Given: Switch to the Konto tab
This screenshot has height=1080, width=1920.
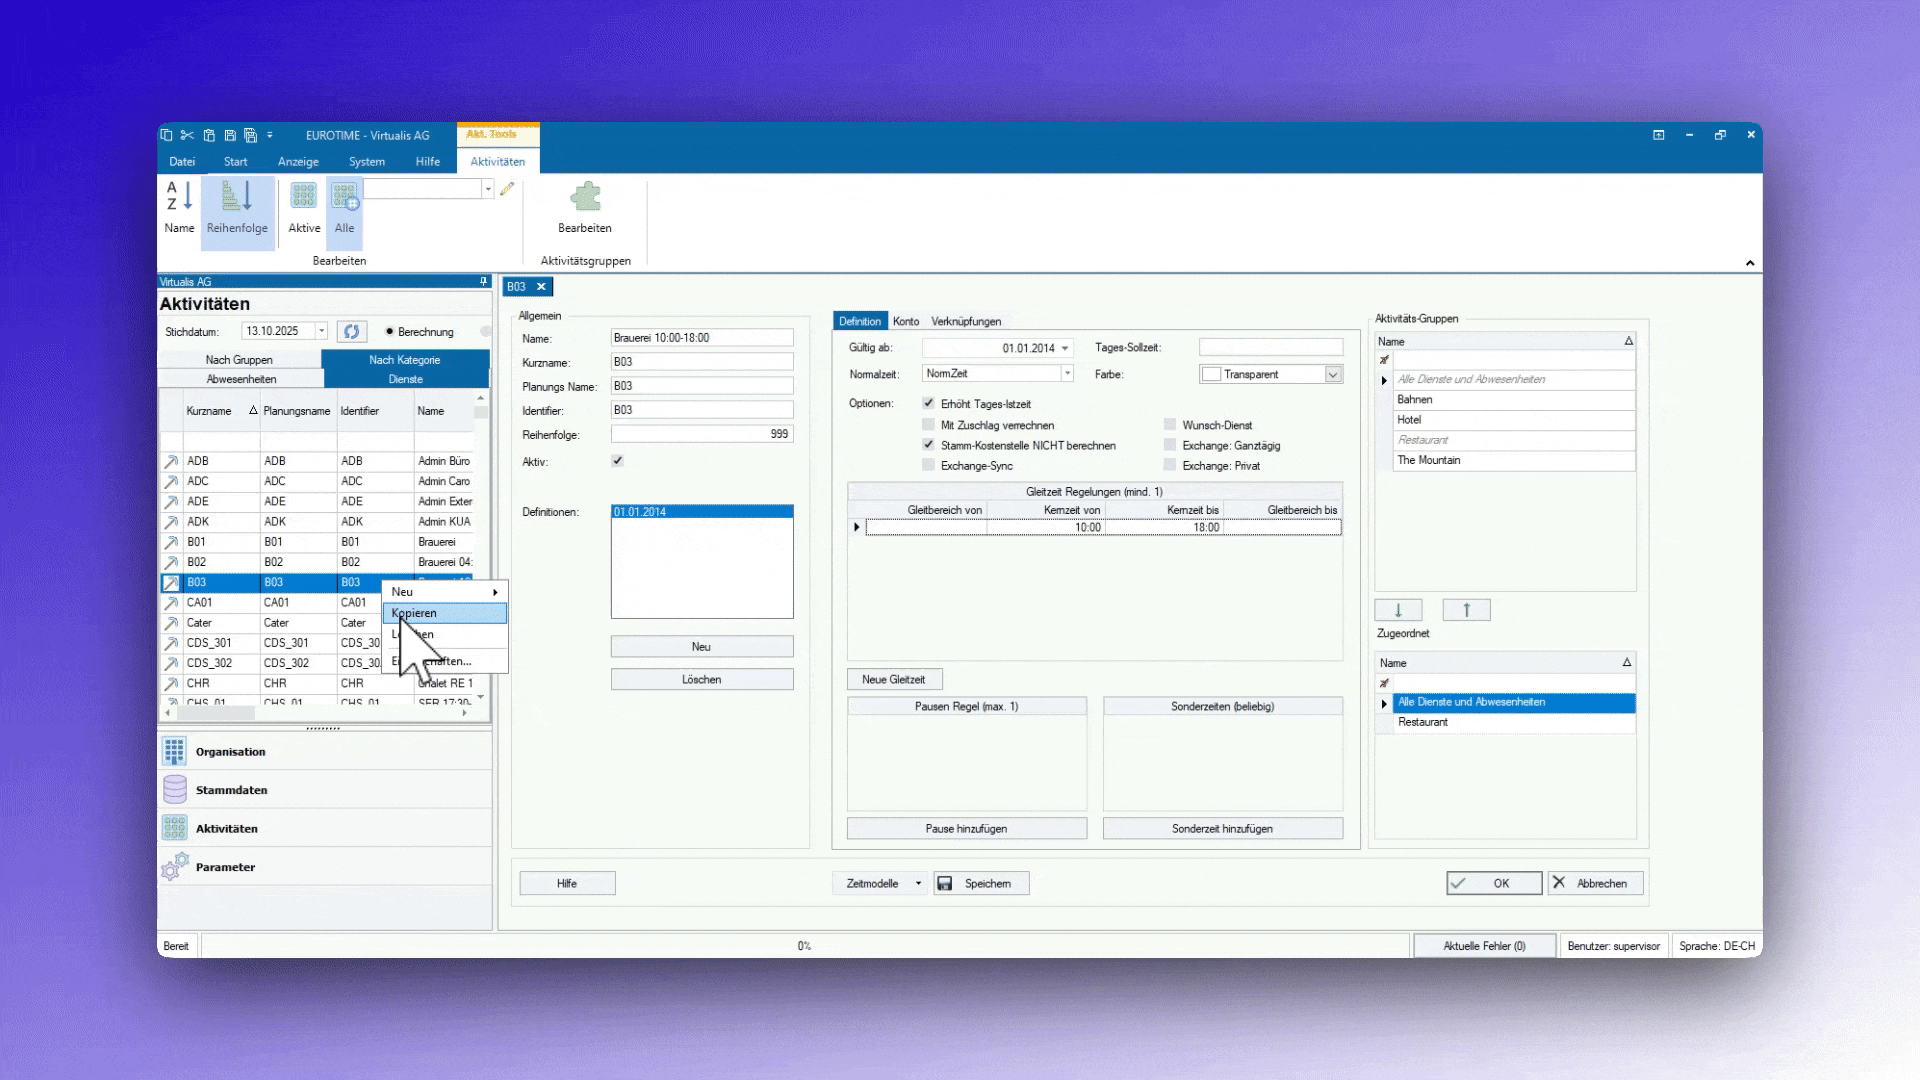Looking at the screenshot, I should click(905, 321).
